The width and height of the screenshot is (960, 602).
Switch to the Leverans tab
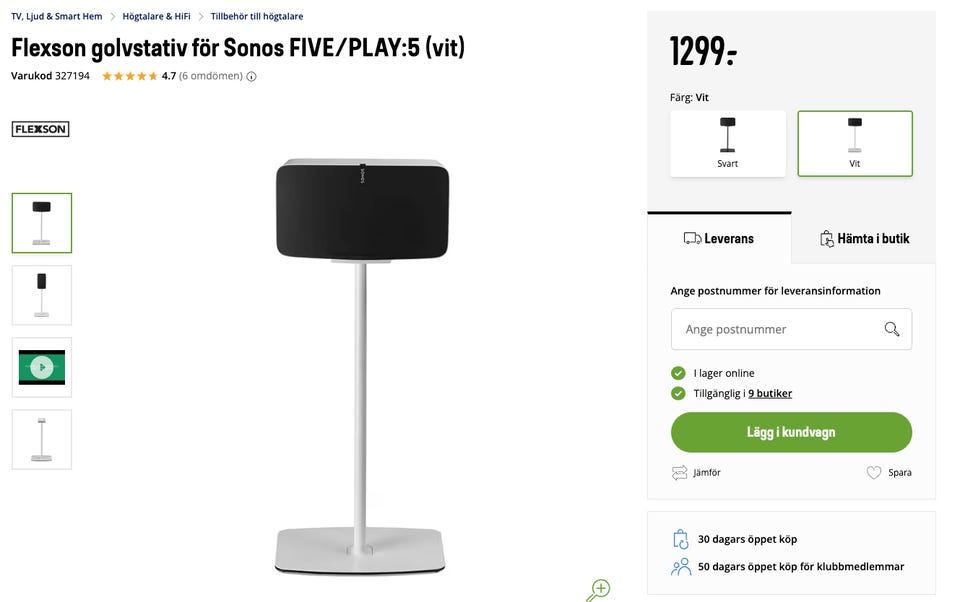[719, 238]
